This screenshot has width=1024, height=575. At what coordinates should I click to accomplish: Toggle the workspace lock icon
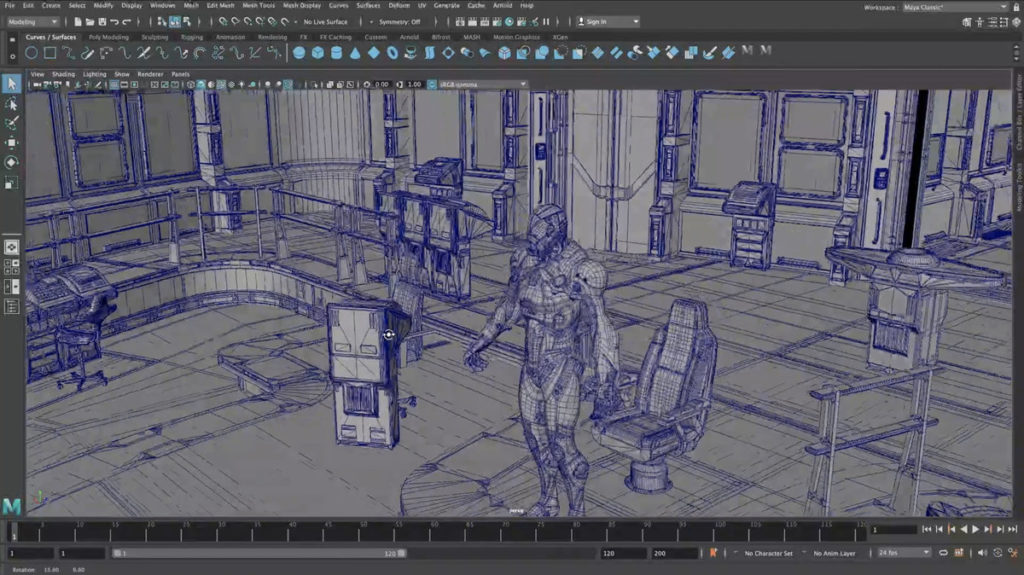click(1016, 7)
